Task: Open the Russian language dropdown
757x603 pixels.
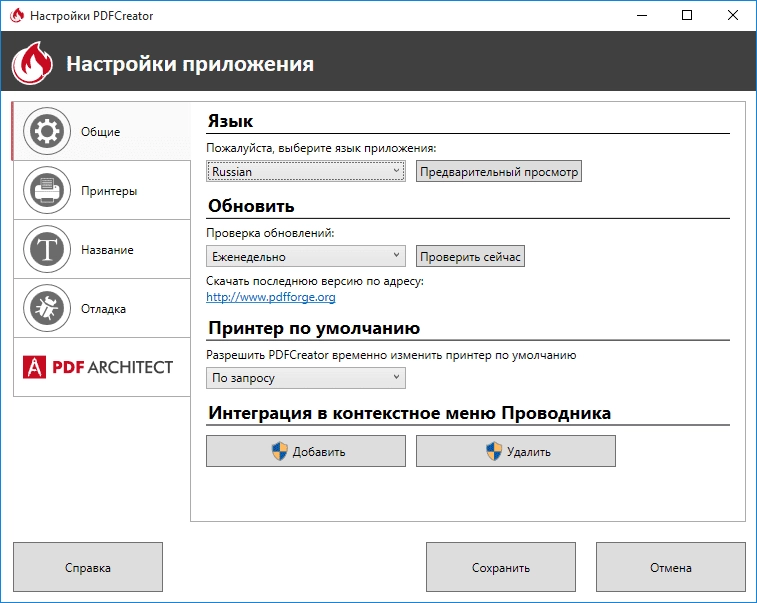Action: [x=306, y=171]
